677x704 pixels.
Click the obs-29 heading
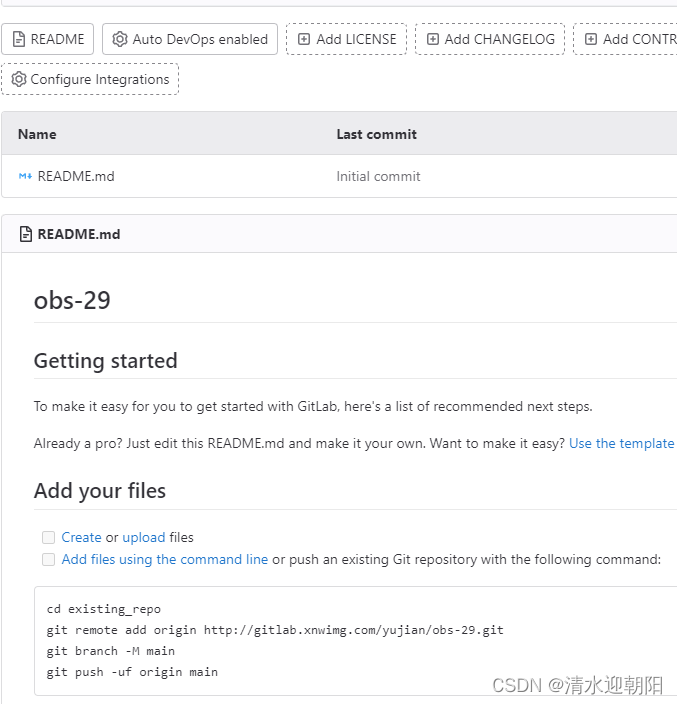pos(72,300)
